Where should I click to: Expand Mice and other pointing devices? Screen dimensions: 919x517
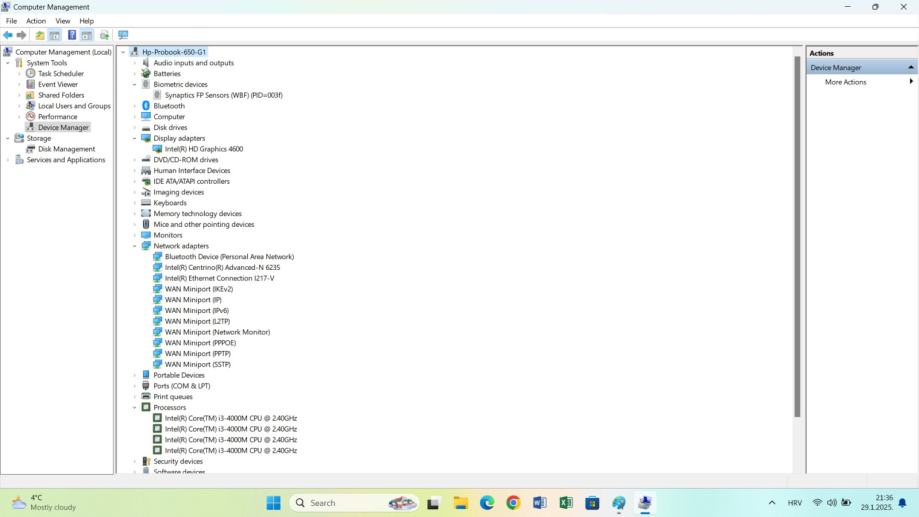coord(134,225)
